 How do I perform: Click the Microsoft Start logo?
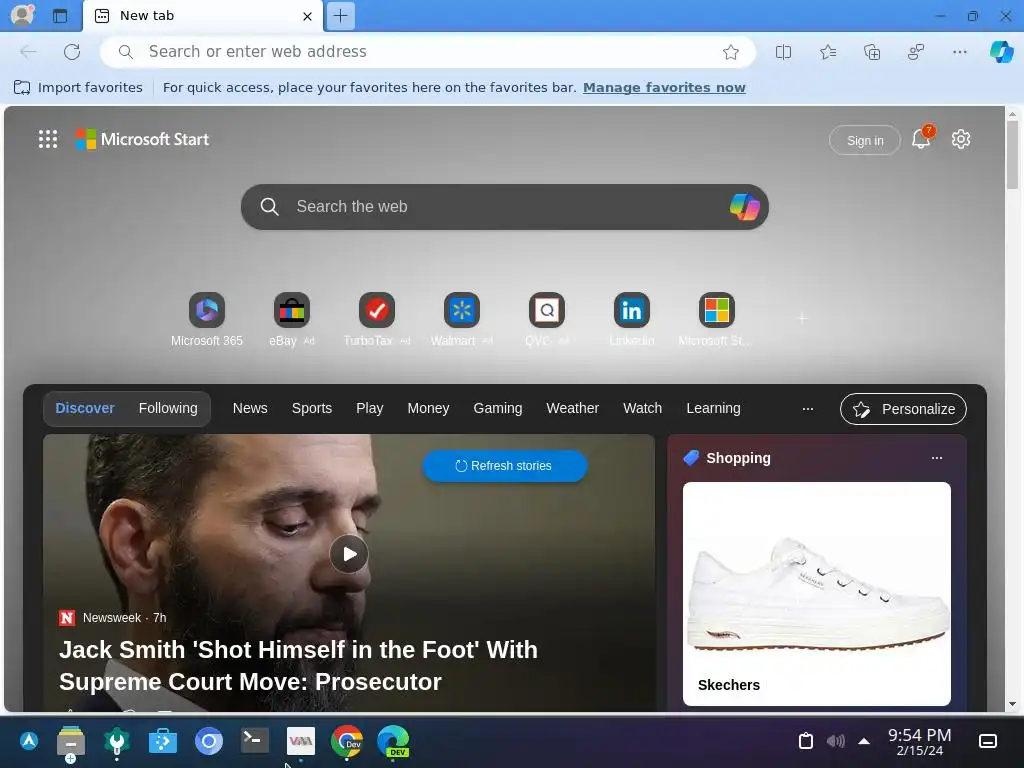[x=142, y=139]
